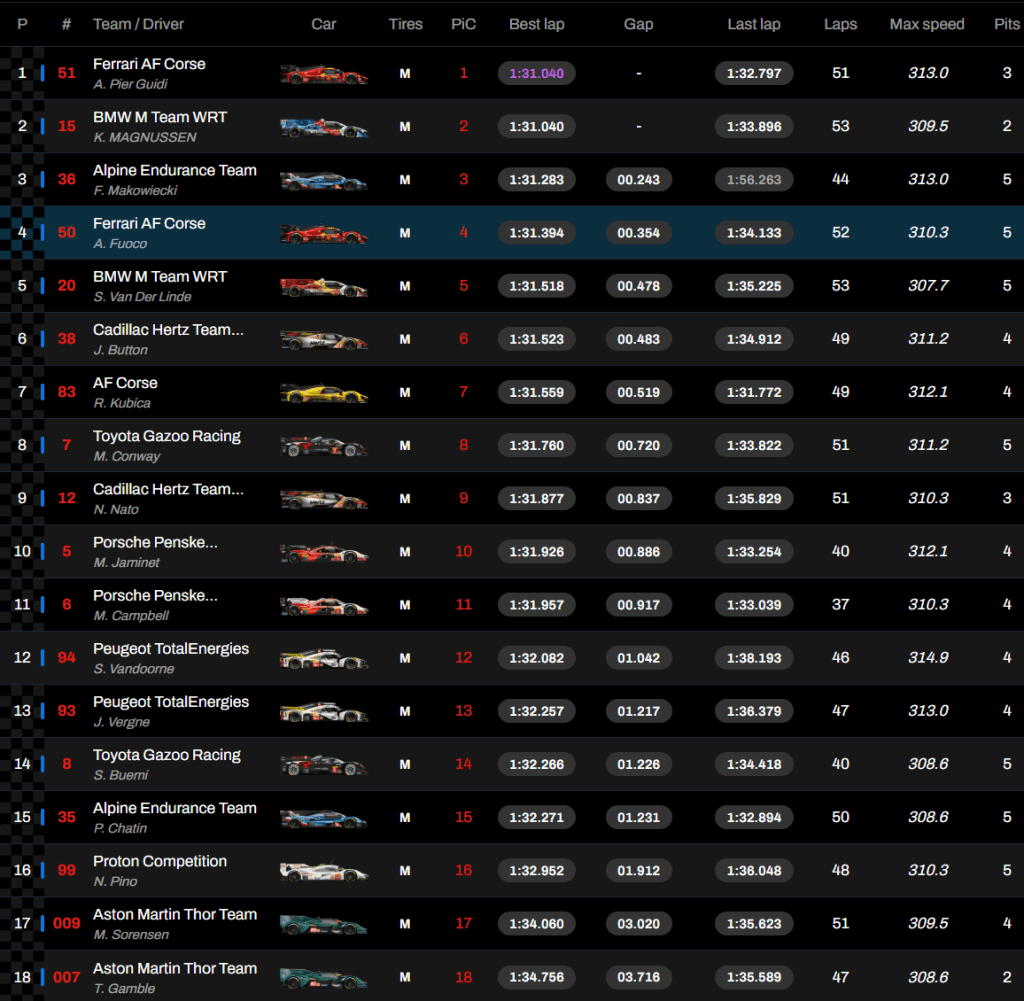1024x1001 pixels.
Task: Select driver M. Sorensen
Action: [x=131, y=934]
